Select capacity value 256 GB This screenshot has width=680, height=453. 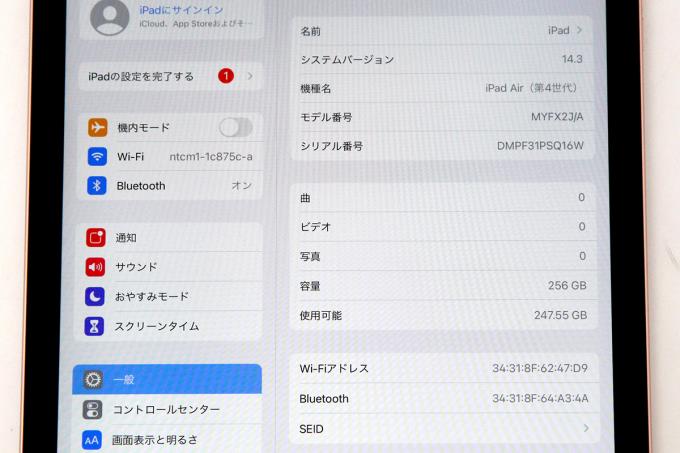567,286
